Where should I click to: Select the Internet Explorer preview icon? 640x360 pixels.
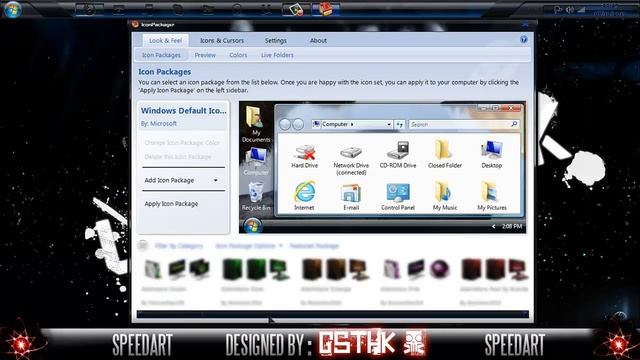pos(304,192)
